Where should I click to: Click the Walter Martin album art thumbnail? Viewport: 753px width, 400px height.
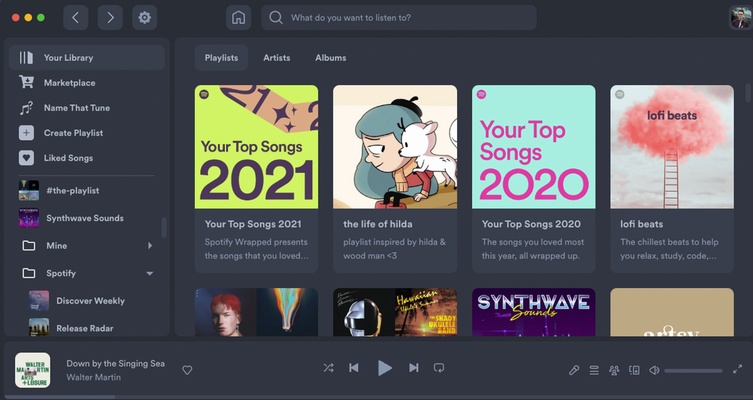(32, 370)
